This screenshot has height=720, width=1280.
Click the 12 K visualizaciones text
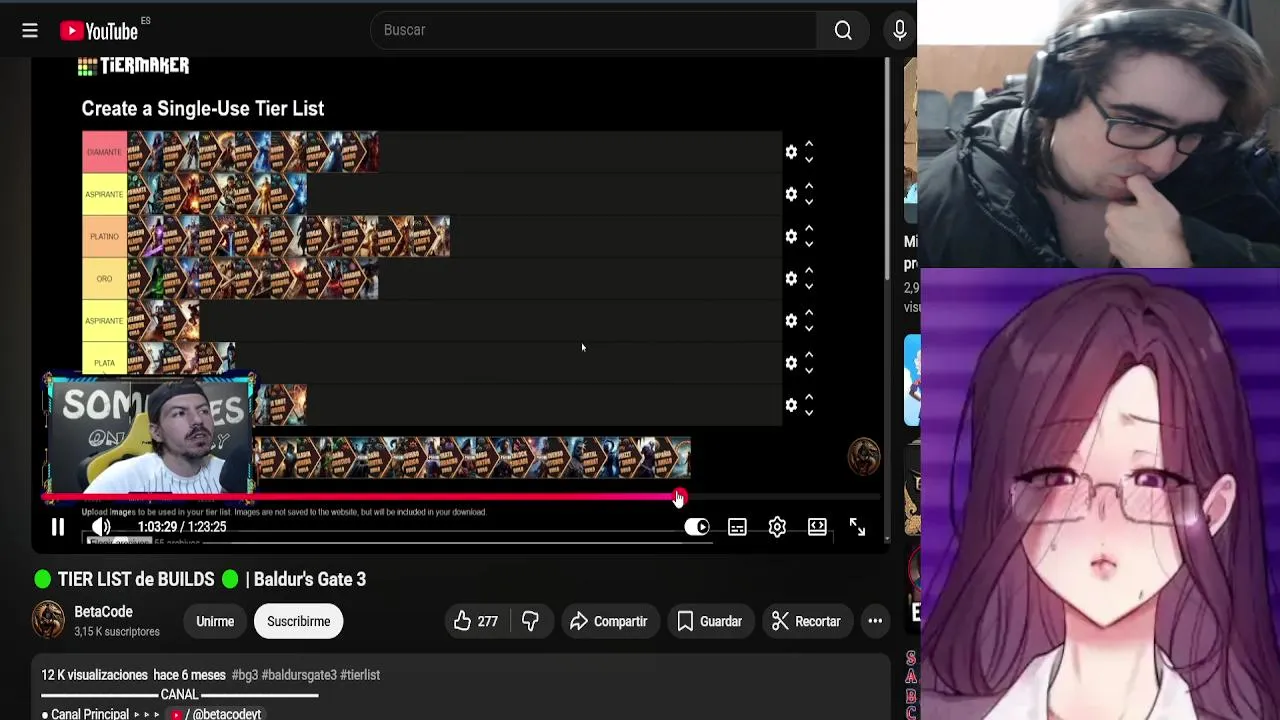pos(94,675)
